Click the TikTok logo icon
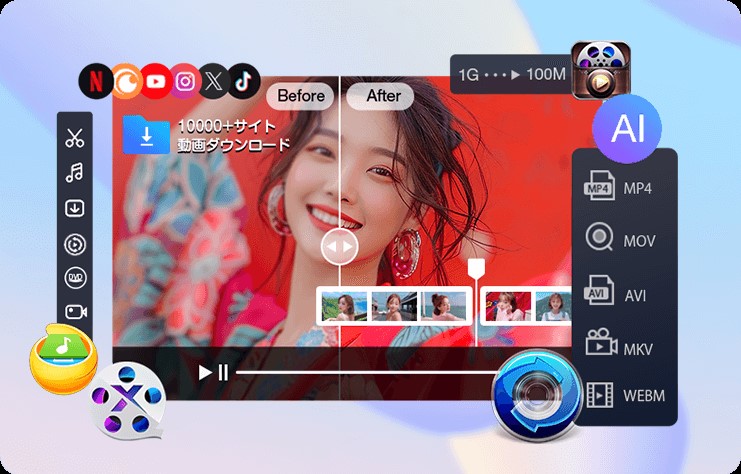741x474 pixels. pyautogui.click(x=244, y=81)
